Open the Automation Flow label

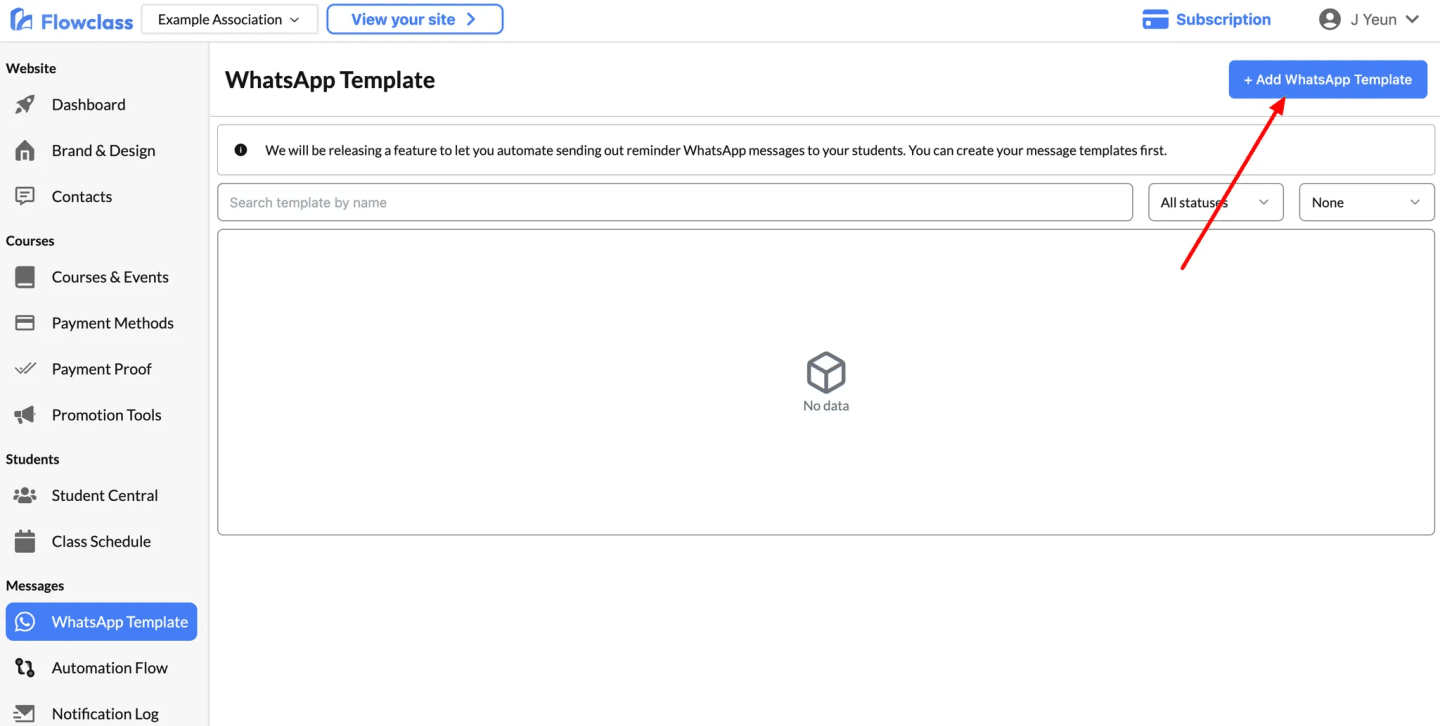pos(110,668)
